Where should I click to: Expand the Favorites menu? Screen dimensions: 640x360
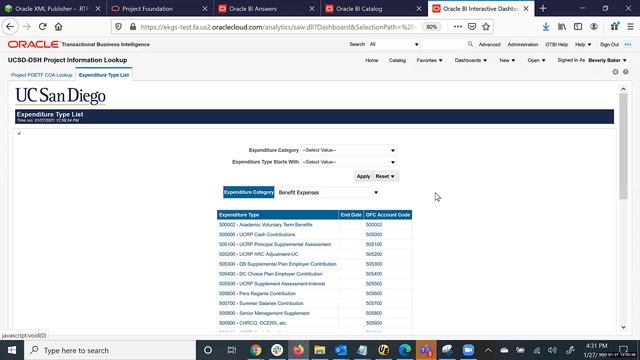tap(429, 60)
